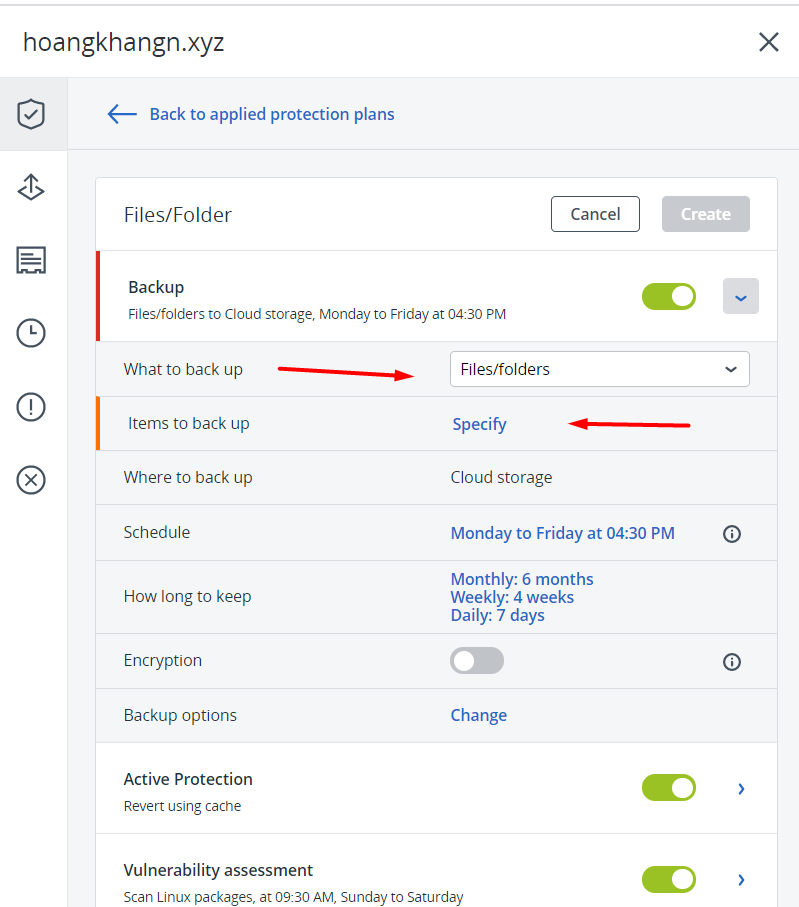Screen dimensions: 799x907
Task: Expand the Active Protection section arrow
Action: point(741,789)
